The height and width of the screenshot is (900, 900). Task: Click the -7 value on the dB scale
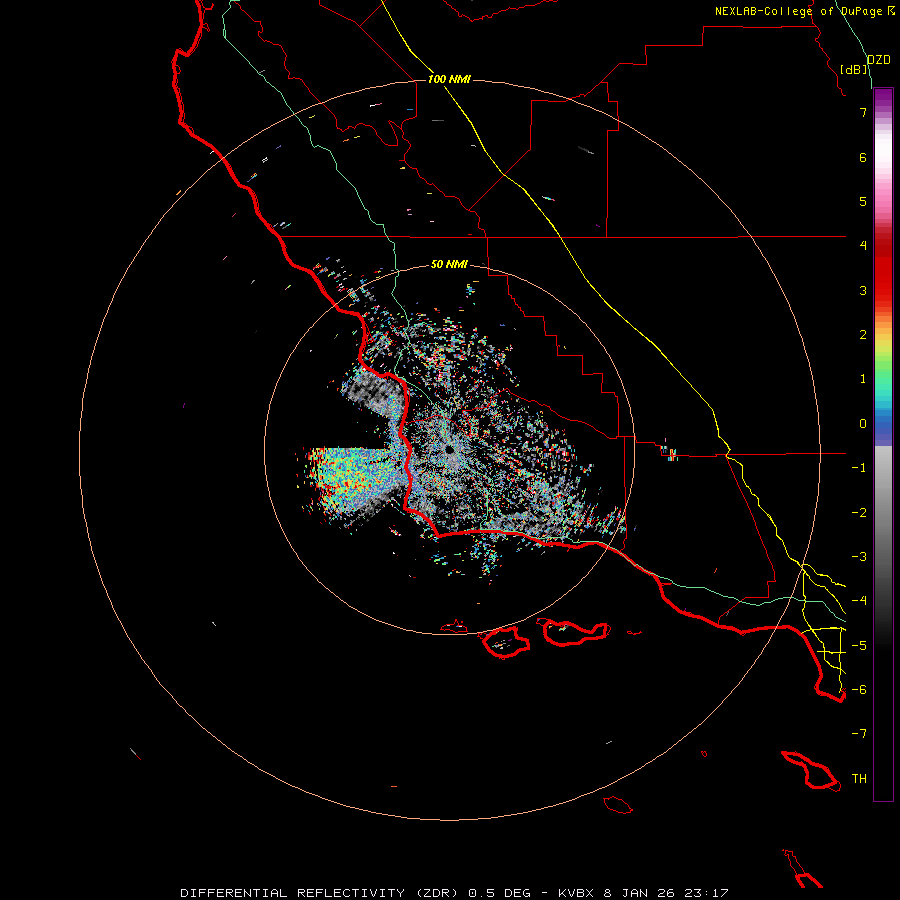click(859, 734)
